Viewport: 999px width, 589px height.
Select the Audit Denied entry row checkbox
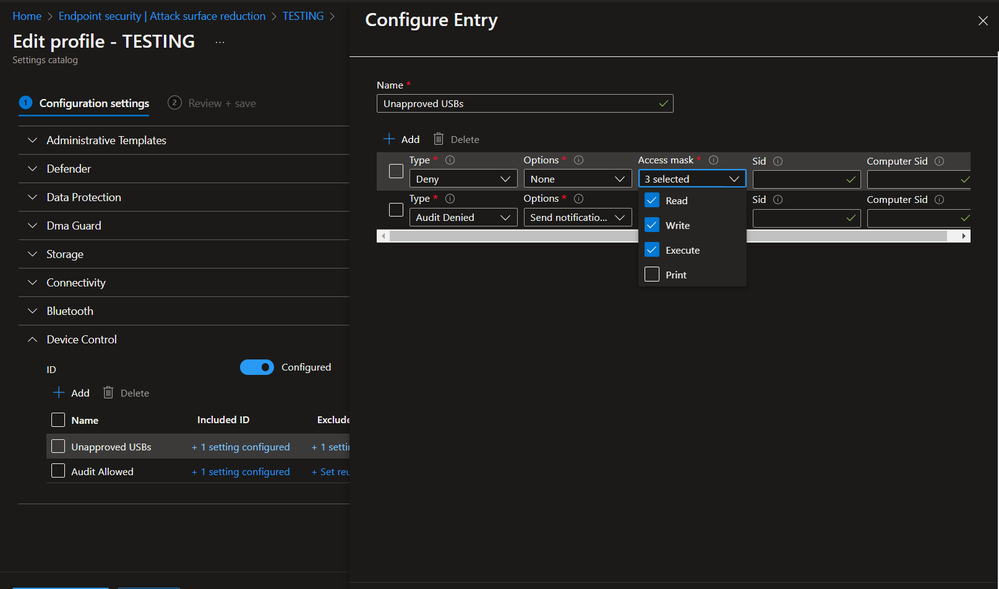pyautogui.click(x=396, y=210)
